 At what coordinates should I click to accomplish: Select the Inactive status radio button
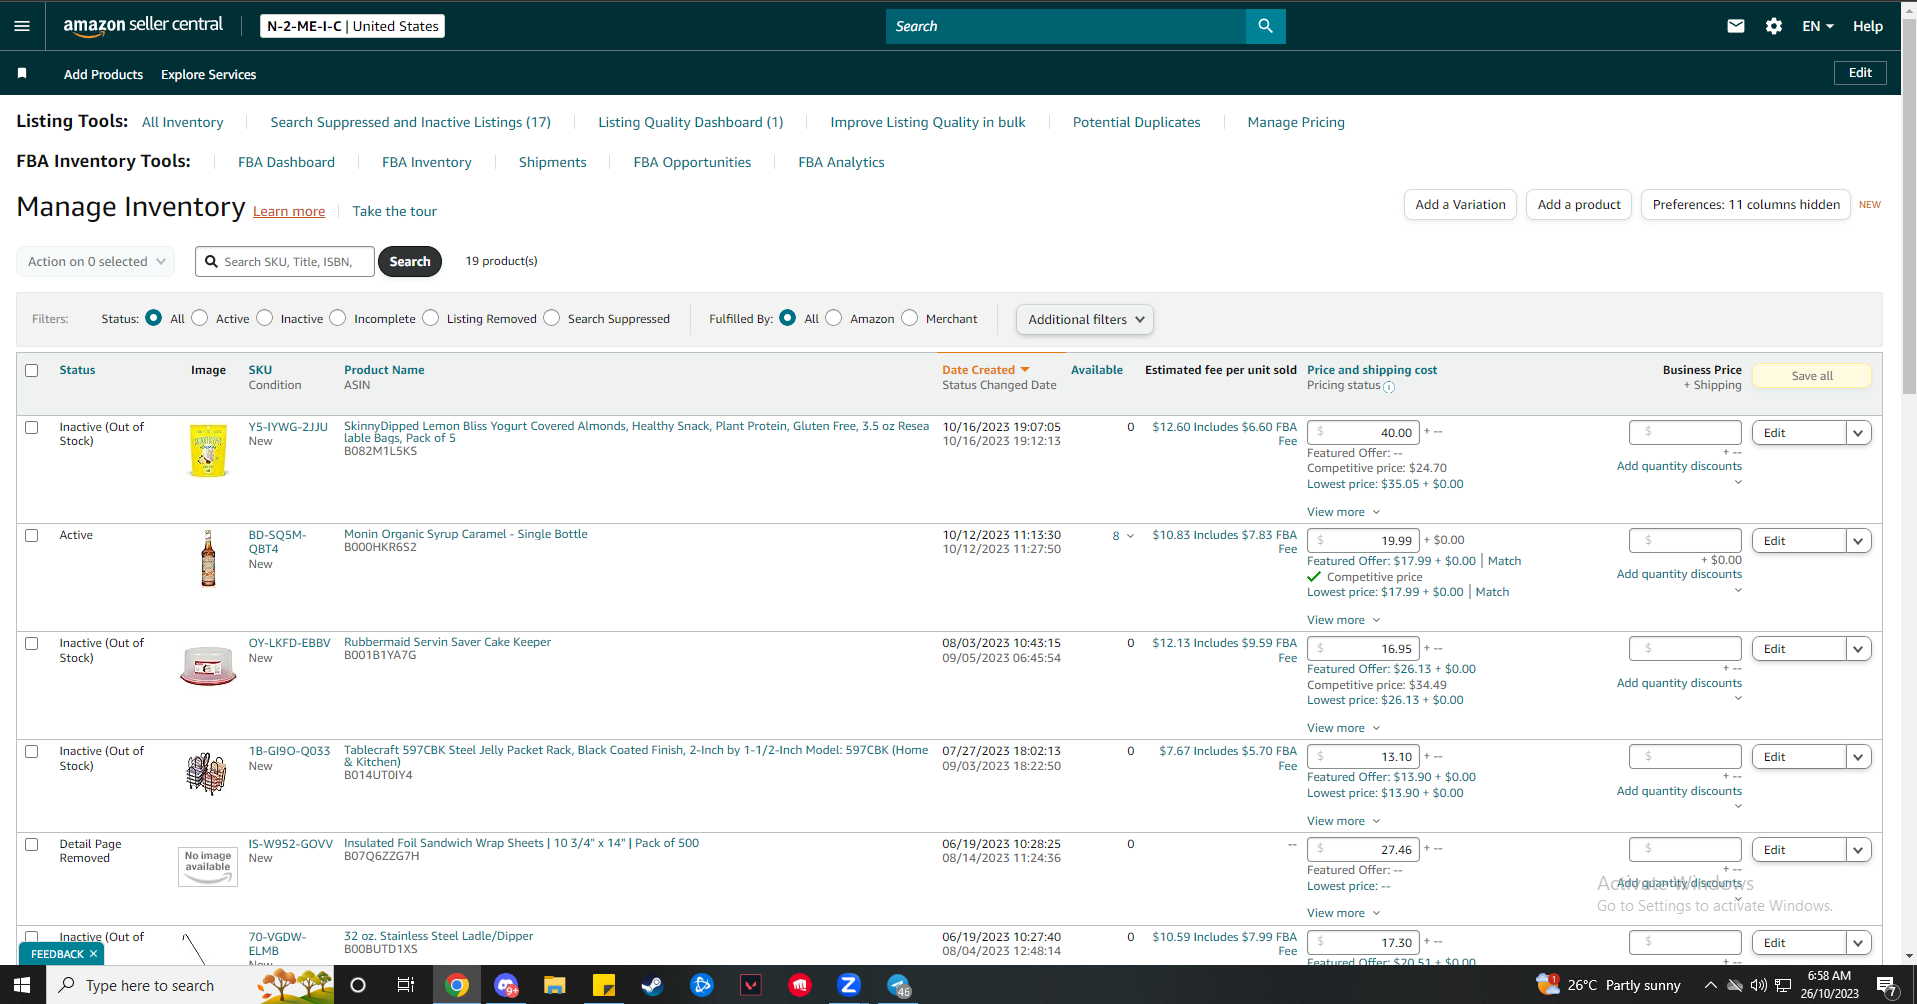coord(265,318)
